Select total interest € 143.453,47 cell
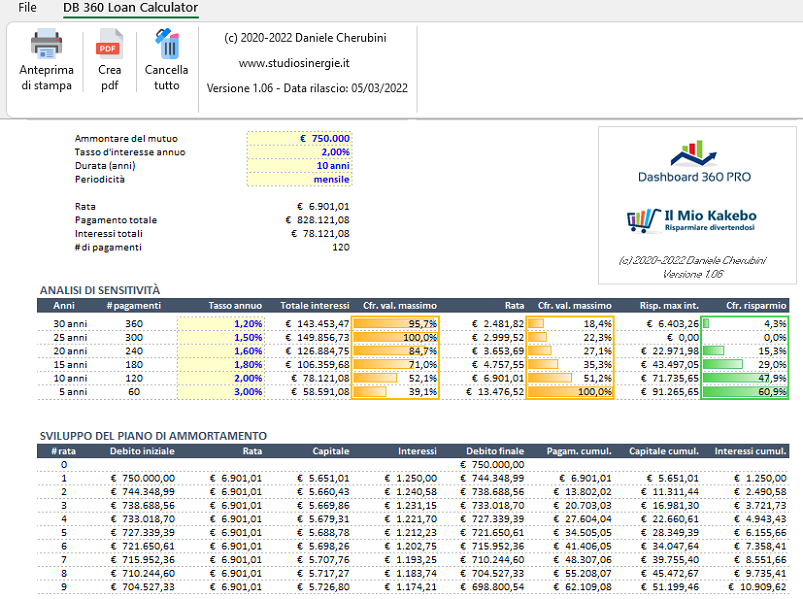 tap(317, 324)
